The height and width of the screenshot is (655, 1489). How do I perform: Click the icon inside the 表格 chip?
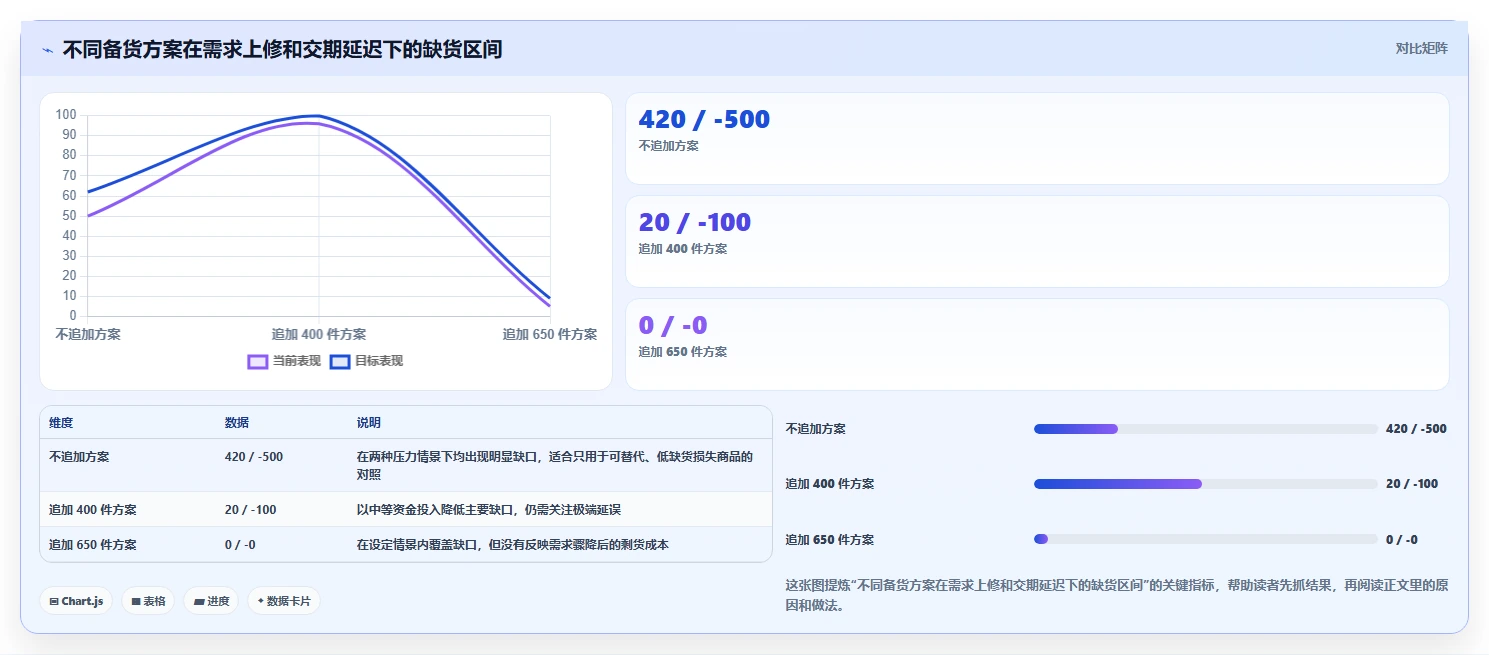[136, 602]
